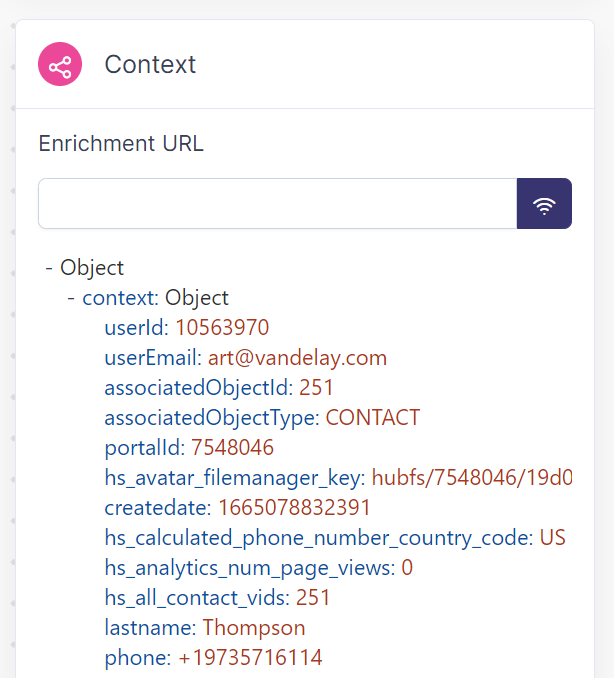Click the CONTACT object type value
This screenshot has height=678, width=614.
(373, 418)
